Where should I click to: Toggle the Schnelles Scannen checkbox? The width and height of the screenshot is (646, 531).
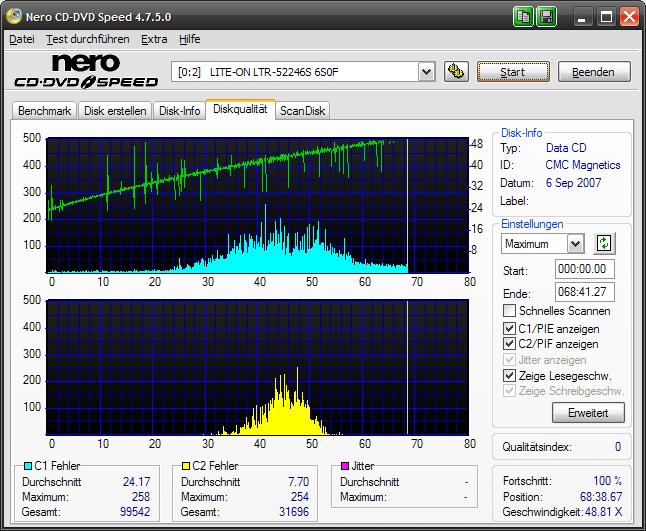point(509,310)
